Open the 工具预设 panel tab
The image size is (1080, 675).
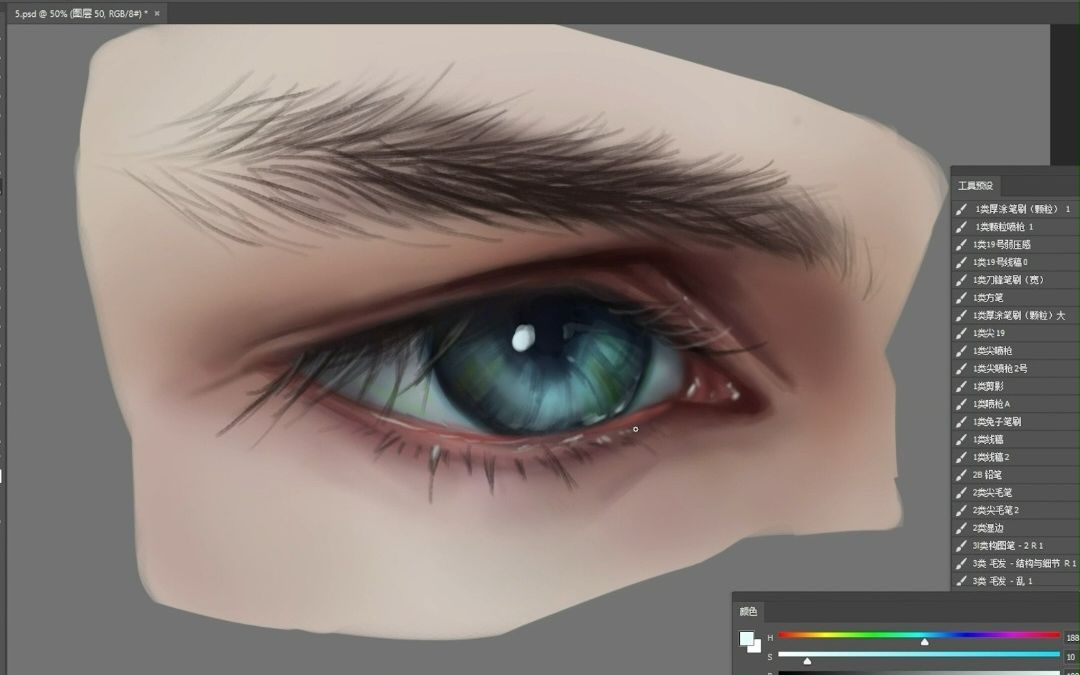pyautogui.click(x=975, y=186)
